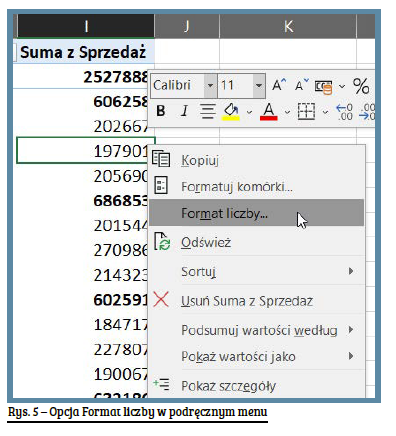Screen dimensions: 396x436
Task: Choose Formatuj komórki from context menu
Action: [257, 186]
